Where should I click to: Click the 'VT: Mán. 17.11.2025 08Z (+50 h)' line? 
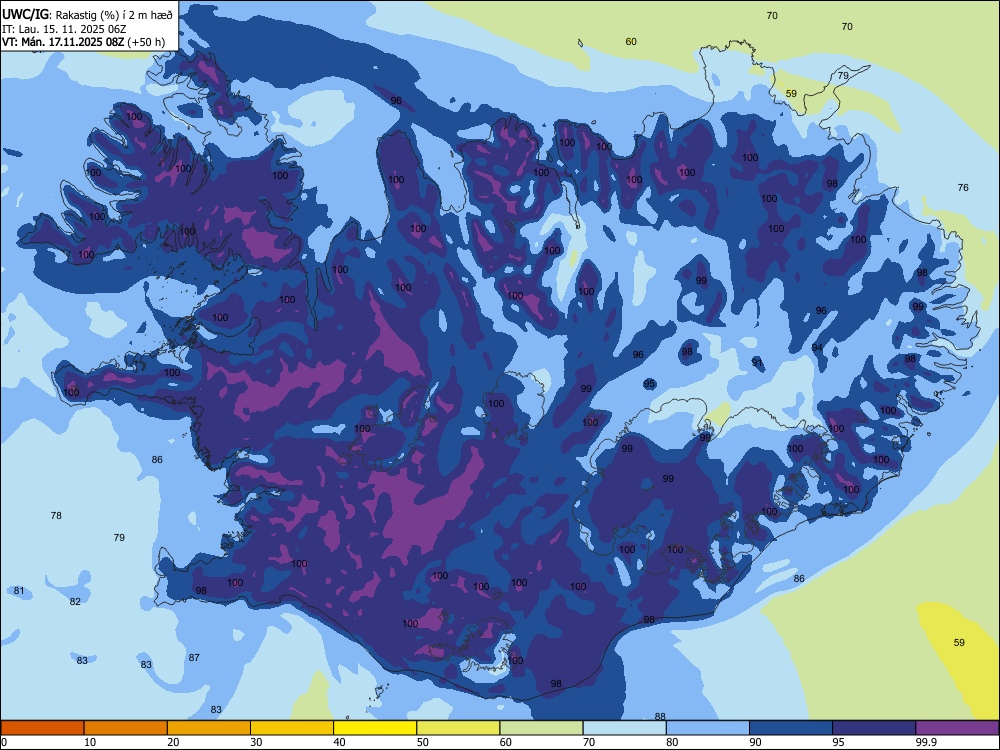pos(83,42)
